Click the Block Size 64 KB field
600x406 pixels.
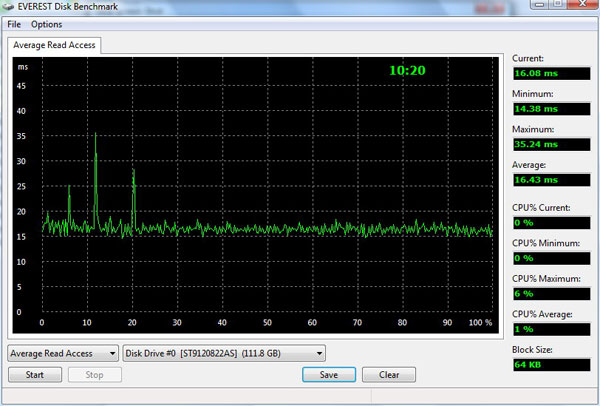coord(551,365)
